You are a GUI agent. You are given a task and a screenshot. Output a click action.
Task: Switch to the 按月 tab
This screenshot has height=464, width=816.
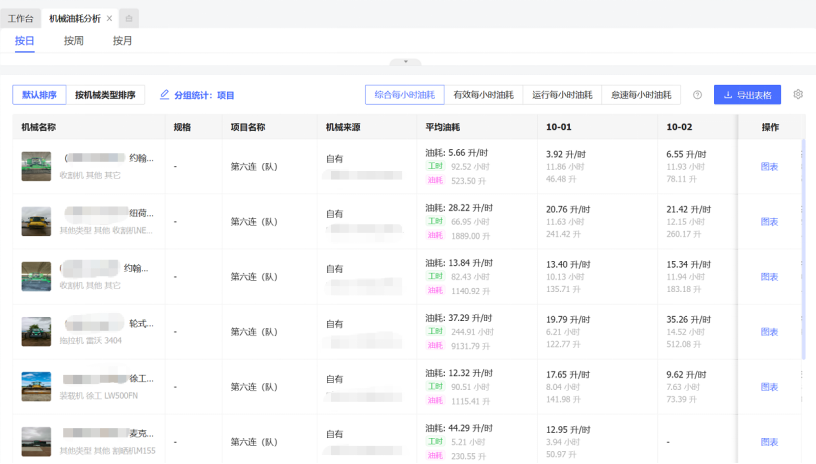122,41
